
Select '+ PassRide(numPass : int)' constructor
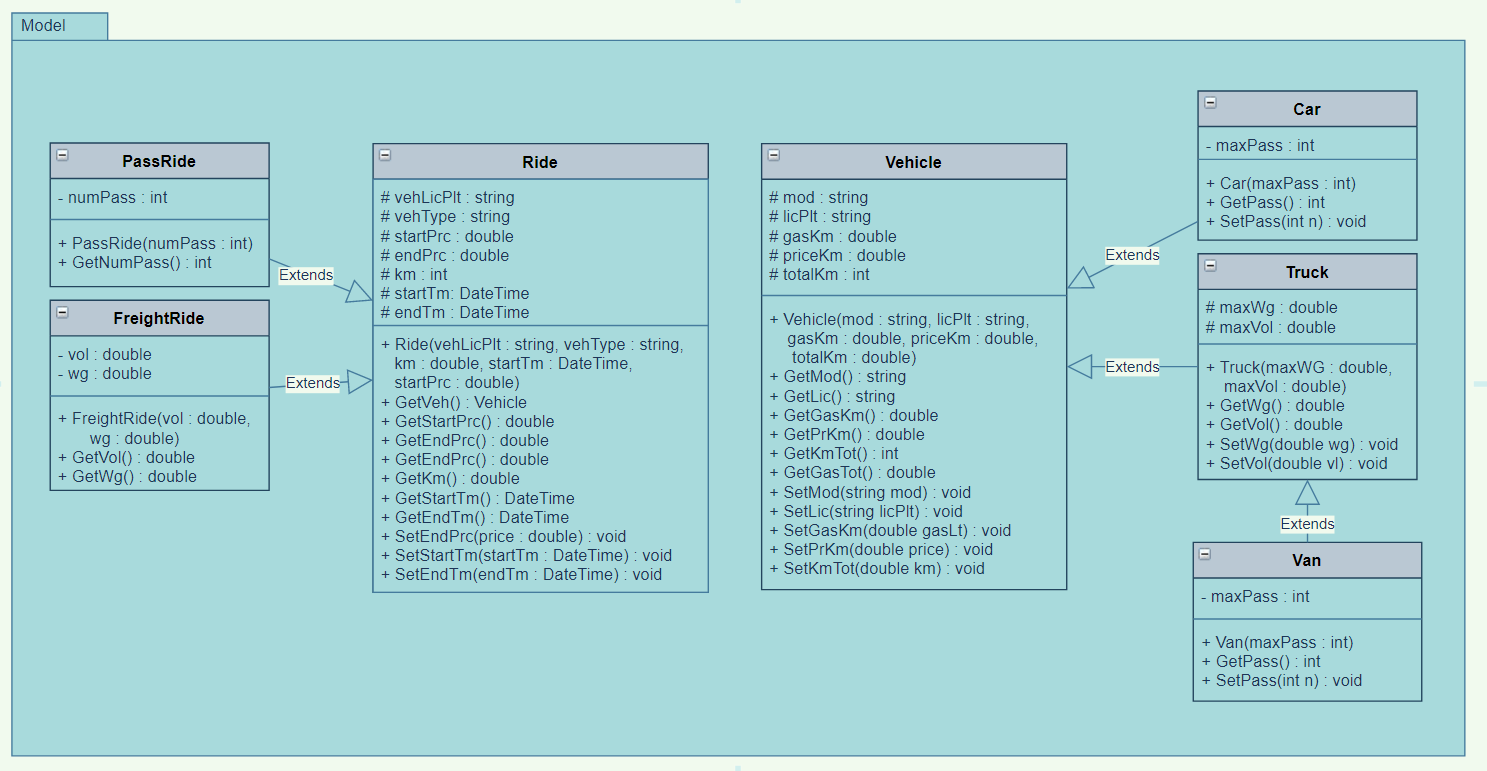(x=155, y=243)
